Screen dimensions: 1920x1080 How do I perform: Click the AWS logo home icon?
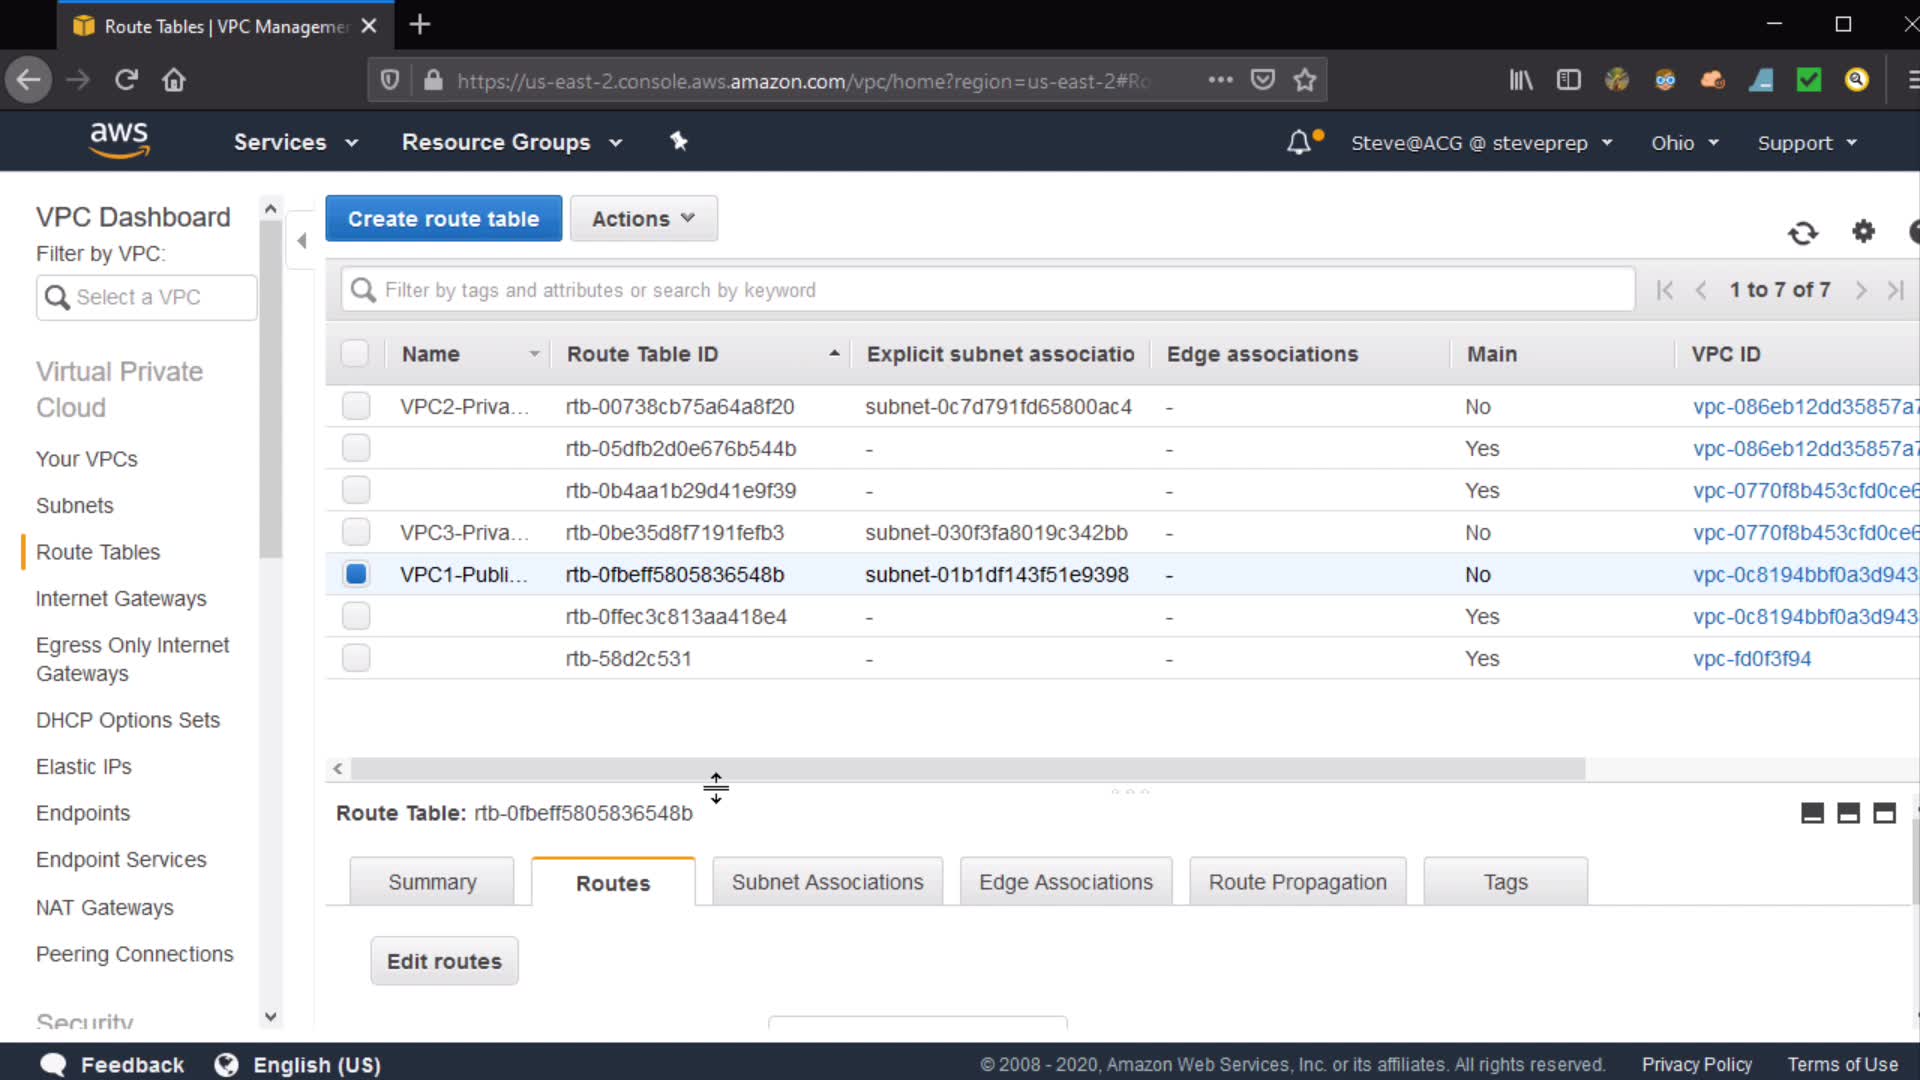coord(119,141)
